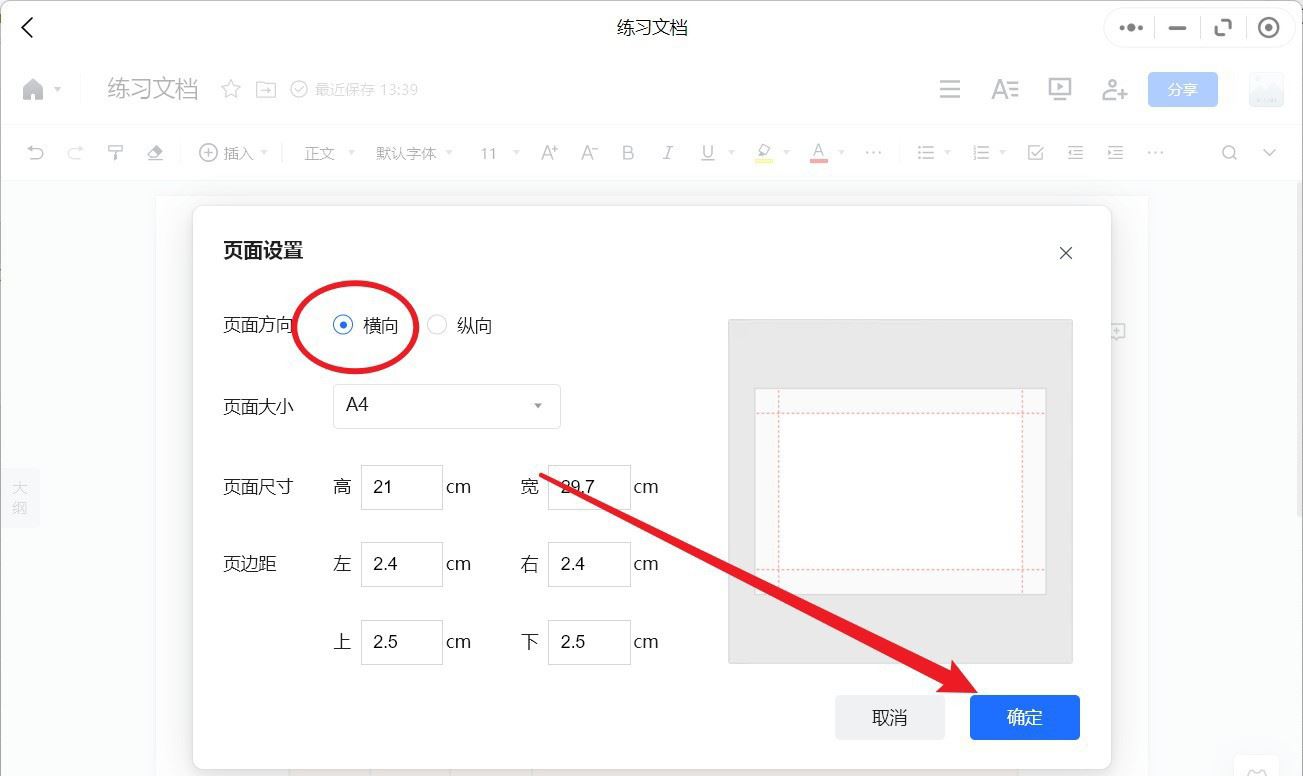The width and height of the screenshot is (1303, 776).
Task: Open the red font color picker
Action: pos(819,153)
